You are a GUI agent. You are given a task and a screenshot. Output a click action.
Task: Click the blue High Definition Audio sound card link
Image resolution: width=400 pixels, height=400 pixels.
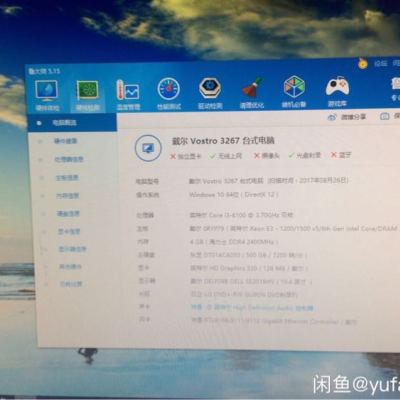coord(252,308)
